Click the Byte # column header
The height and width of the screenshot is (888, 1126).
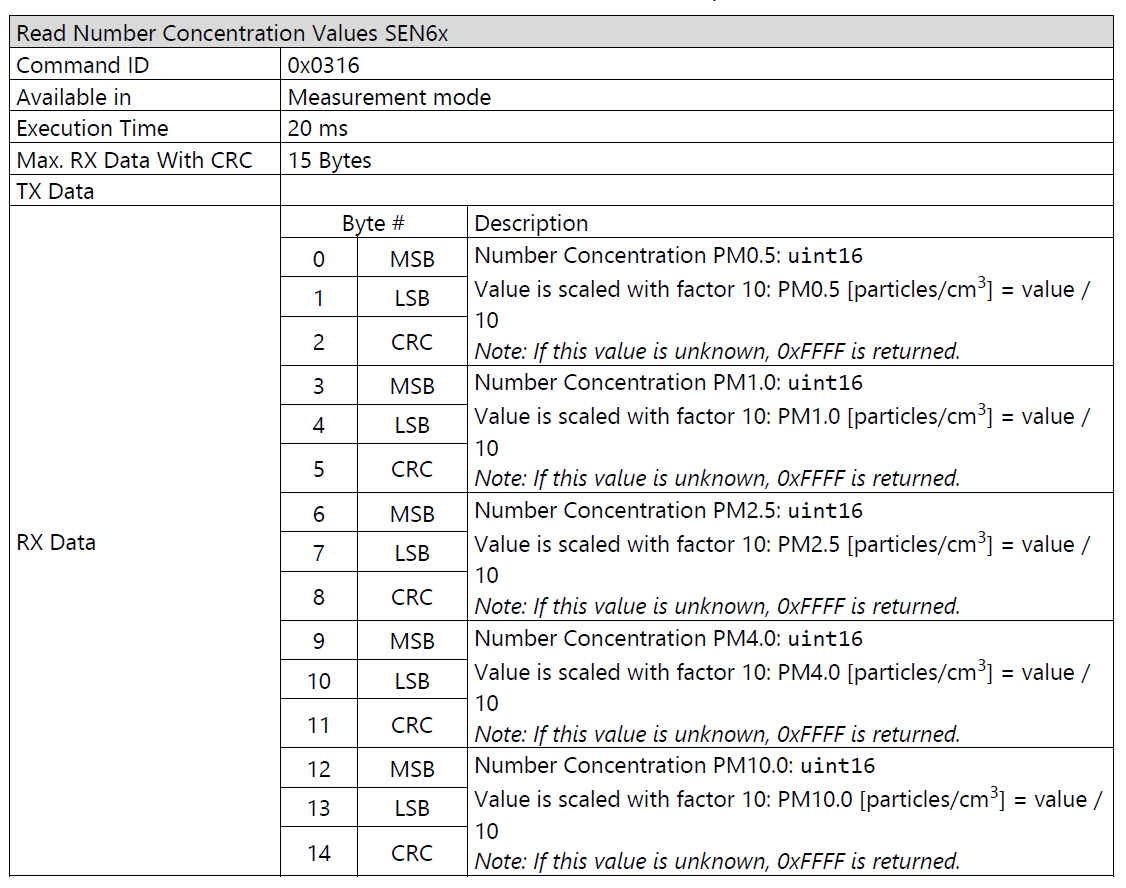point(373,223)
